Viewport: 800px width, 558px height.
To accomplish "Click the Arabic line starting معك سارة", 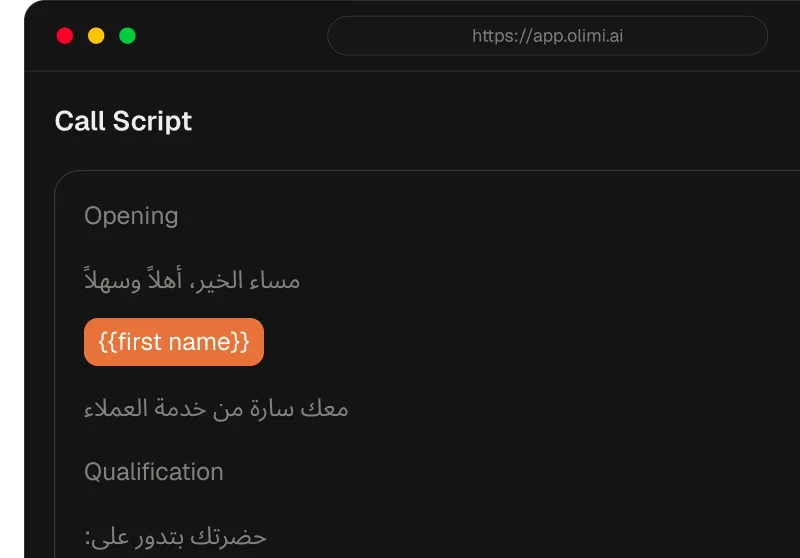I will click(x=216, y=409).
